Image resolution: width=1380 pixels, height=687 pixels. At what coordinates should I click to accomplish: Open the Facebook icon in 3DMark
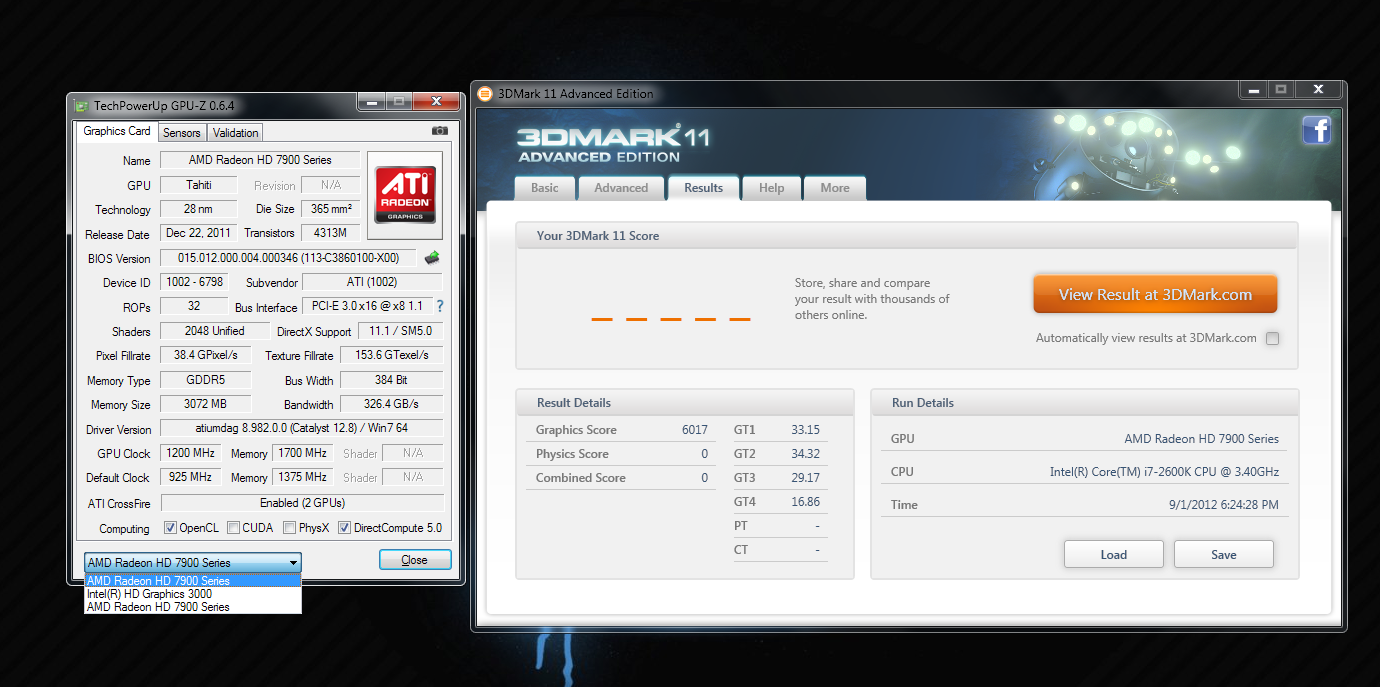click(x=1316, y=130)
